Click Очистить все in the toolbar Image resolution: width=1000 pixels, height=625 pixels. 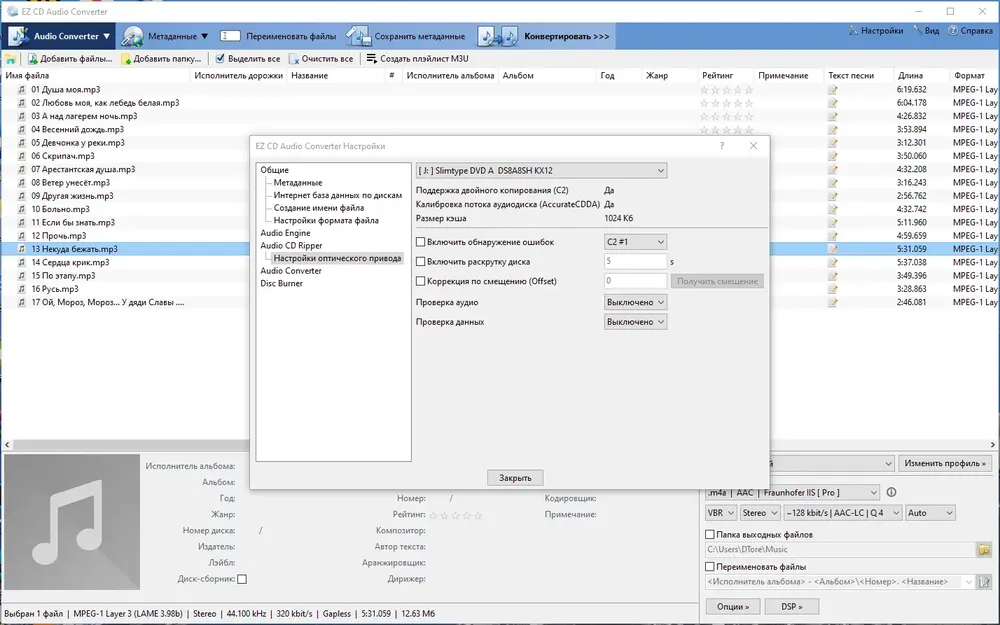click(321, 59)
